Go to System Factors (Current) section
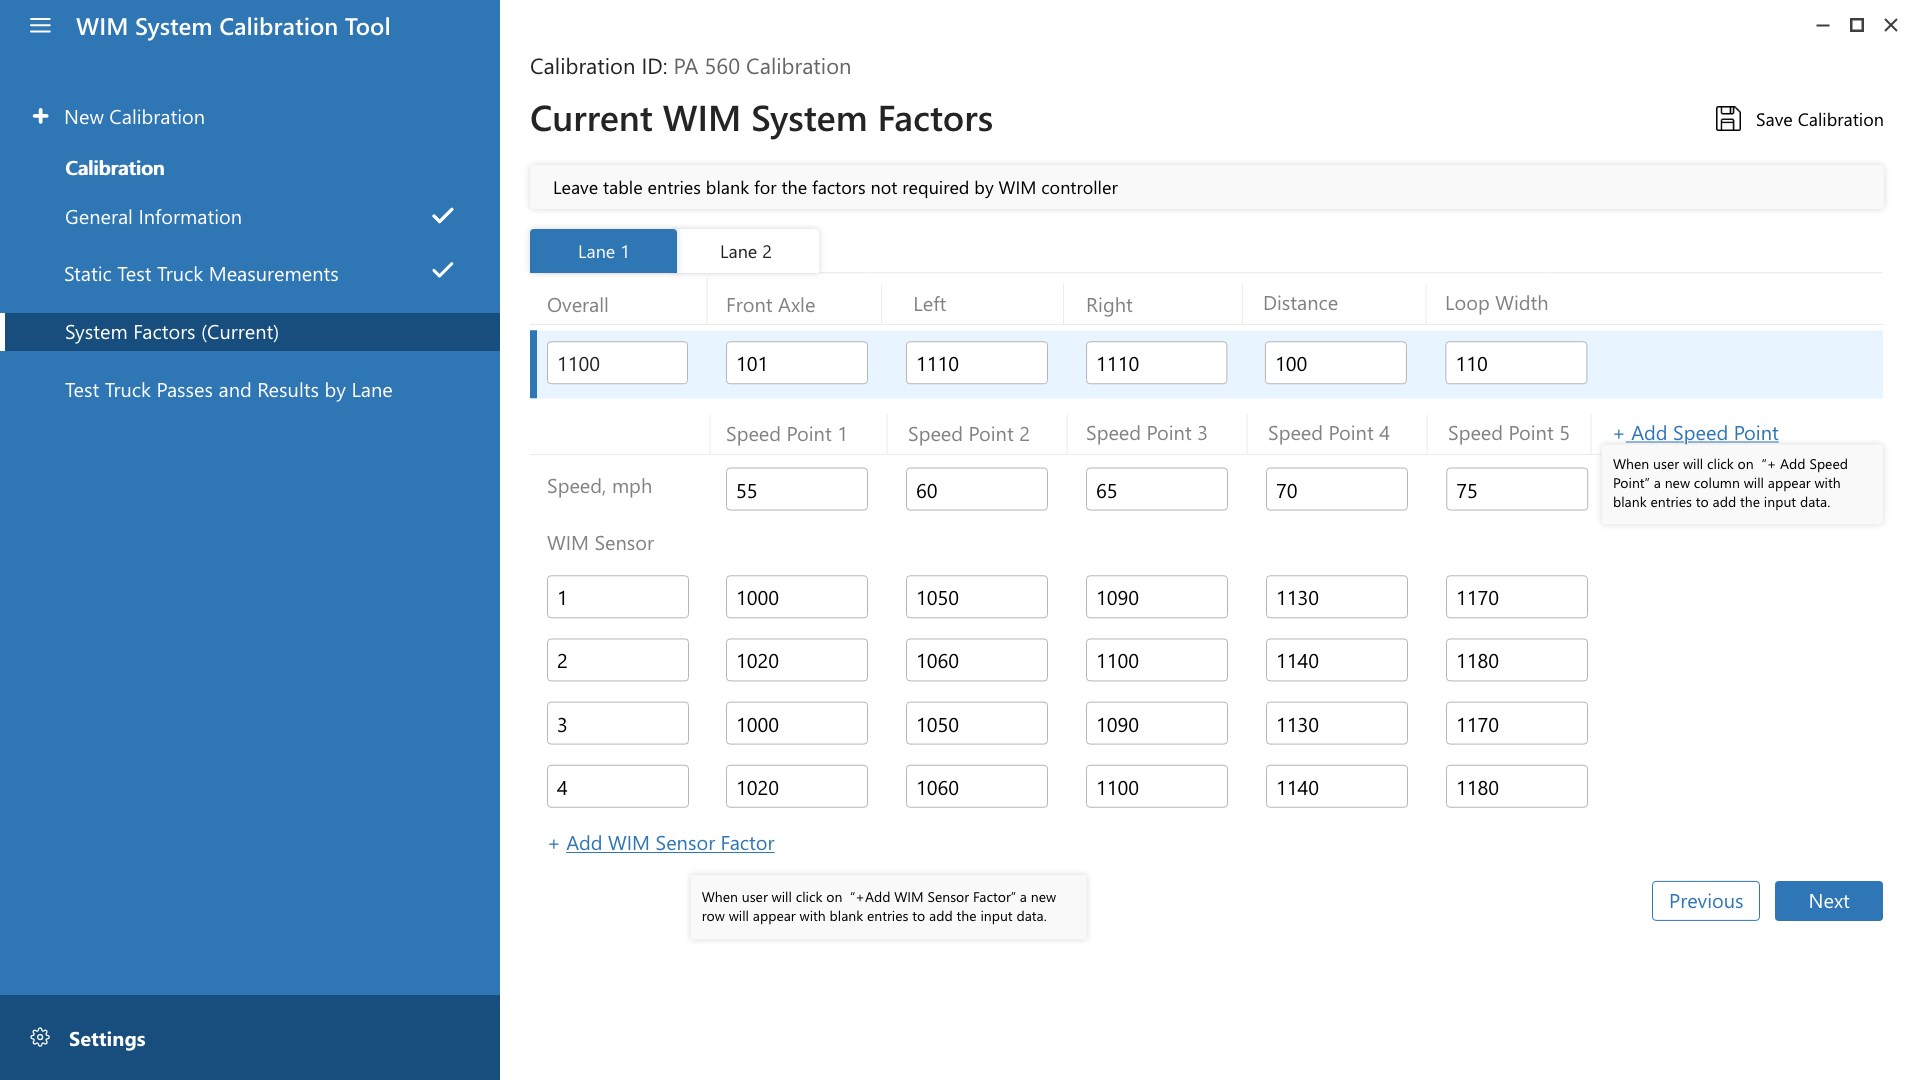Screen dimensions: 1920x1080 (172, 332)
